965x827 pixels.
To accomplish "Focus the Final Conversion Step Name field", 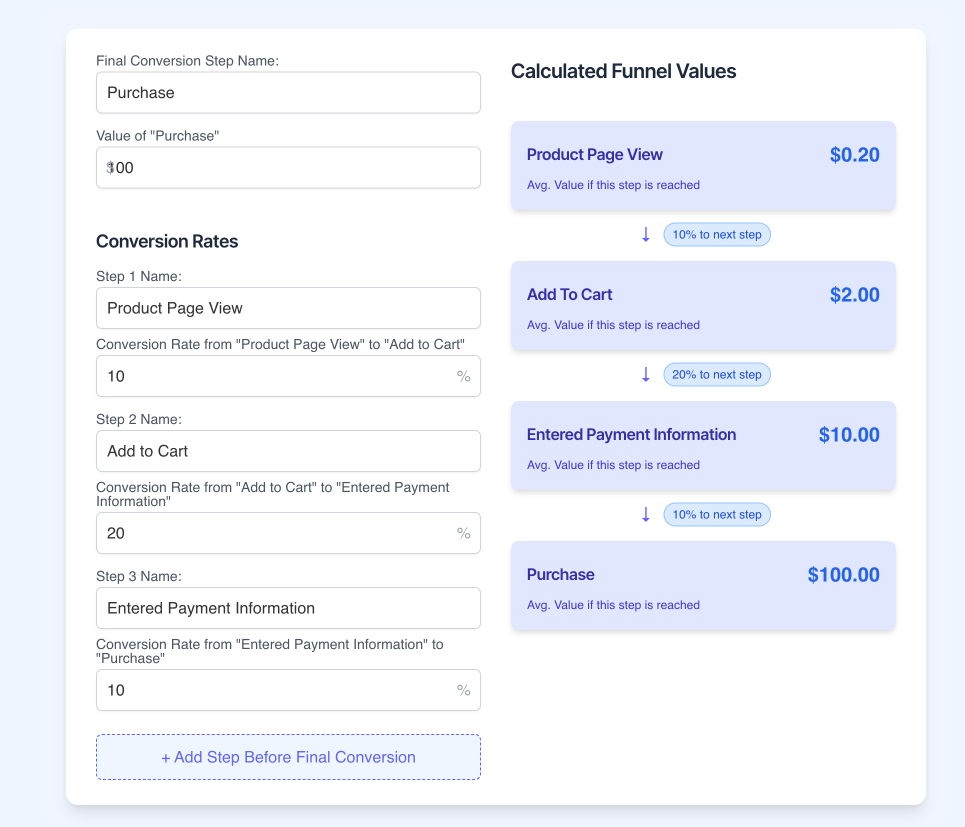I will tap(288, 93).
